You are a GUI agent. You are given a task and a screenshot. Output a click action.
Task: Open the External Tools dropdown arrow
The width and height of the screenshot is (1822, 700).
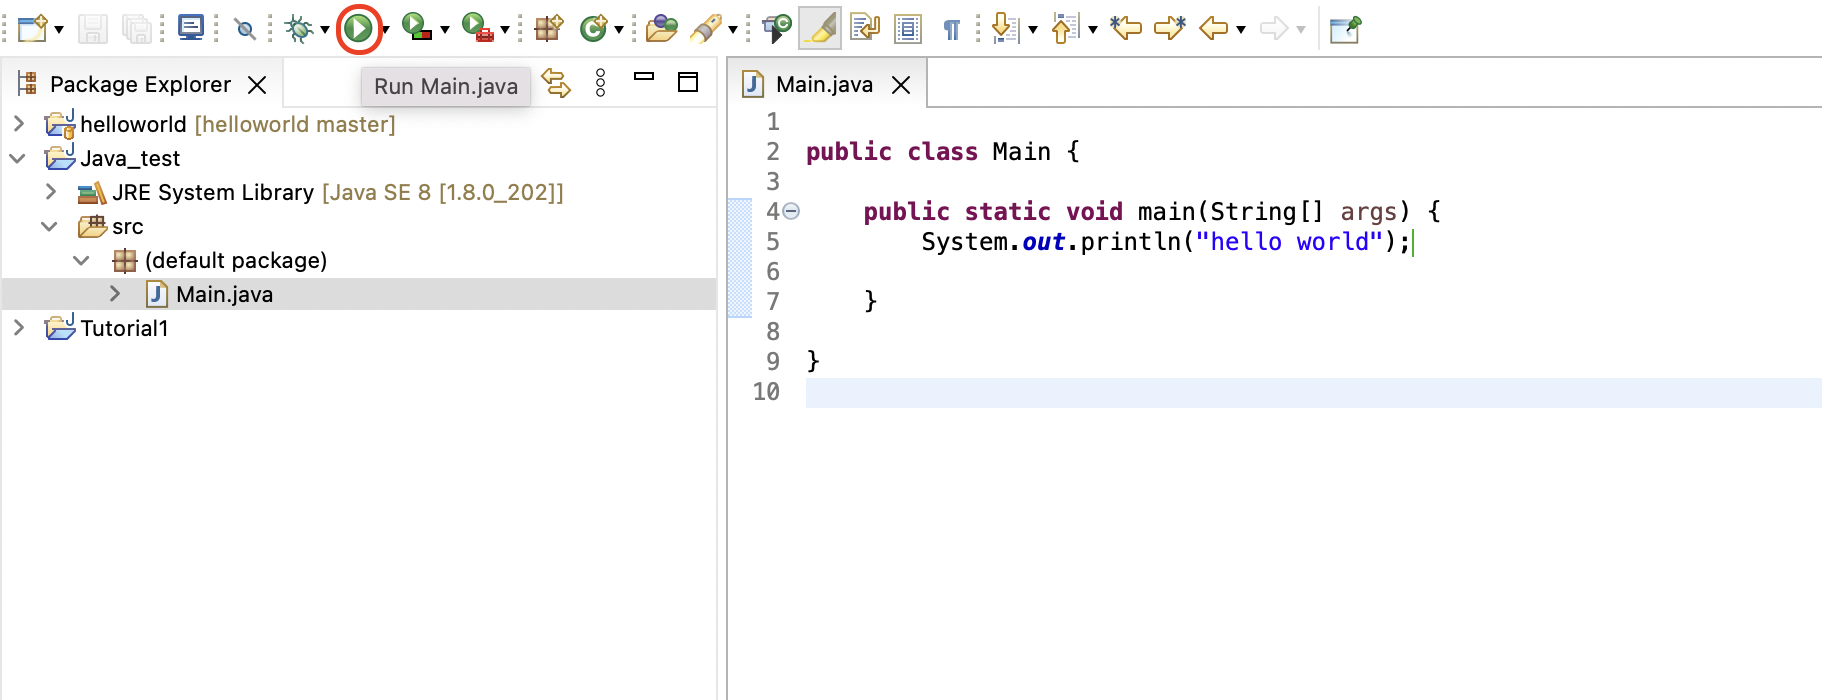[505, 30]
